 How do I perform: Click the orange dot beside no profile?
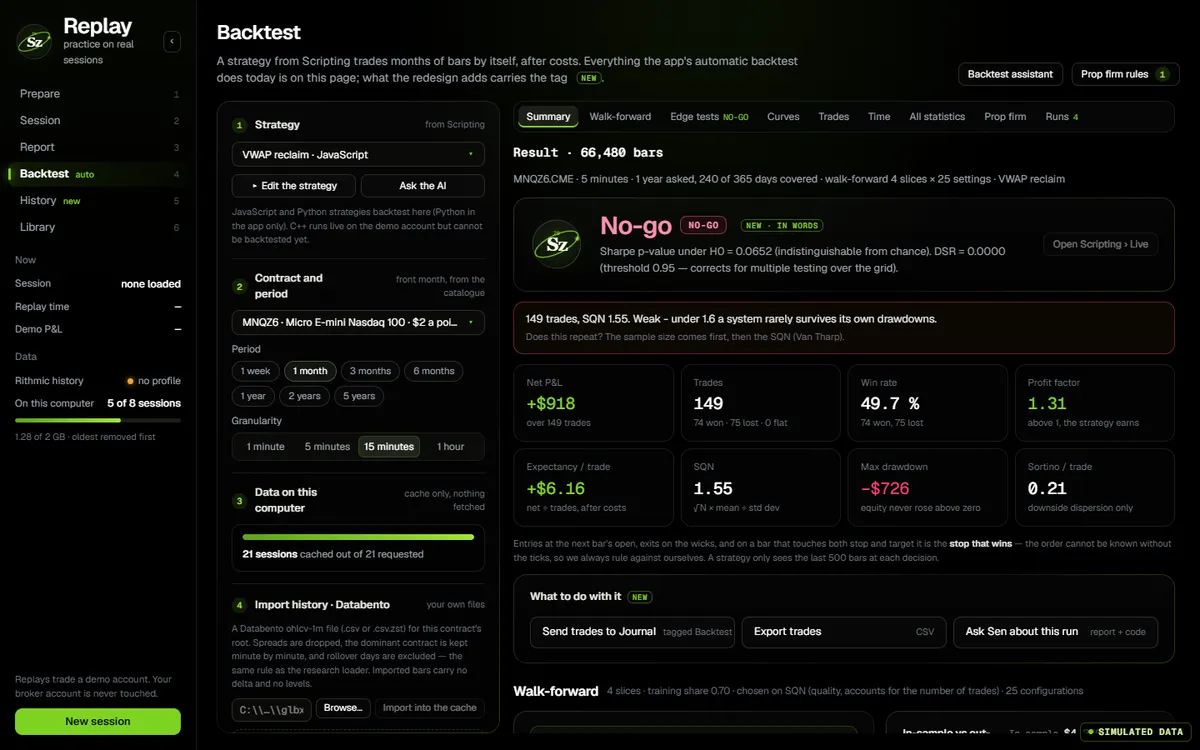coord(130,381)
